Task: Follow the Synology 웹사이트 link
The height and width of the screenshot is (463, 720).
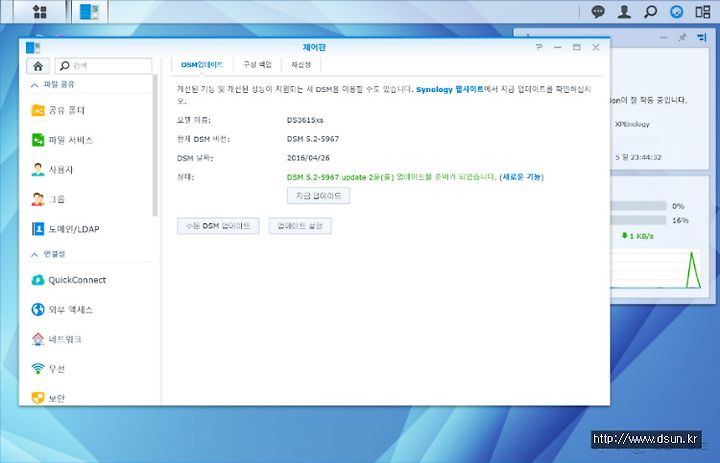Action: click(450, 90)
